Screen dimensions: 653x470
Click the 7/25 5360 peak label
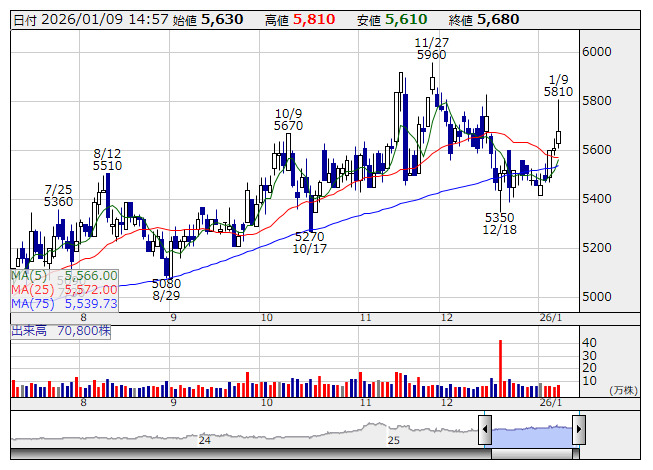point(58,196)
